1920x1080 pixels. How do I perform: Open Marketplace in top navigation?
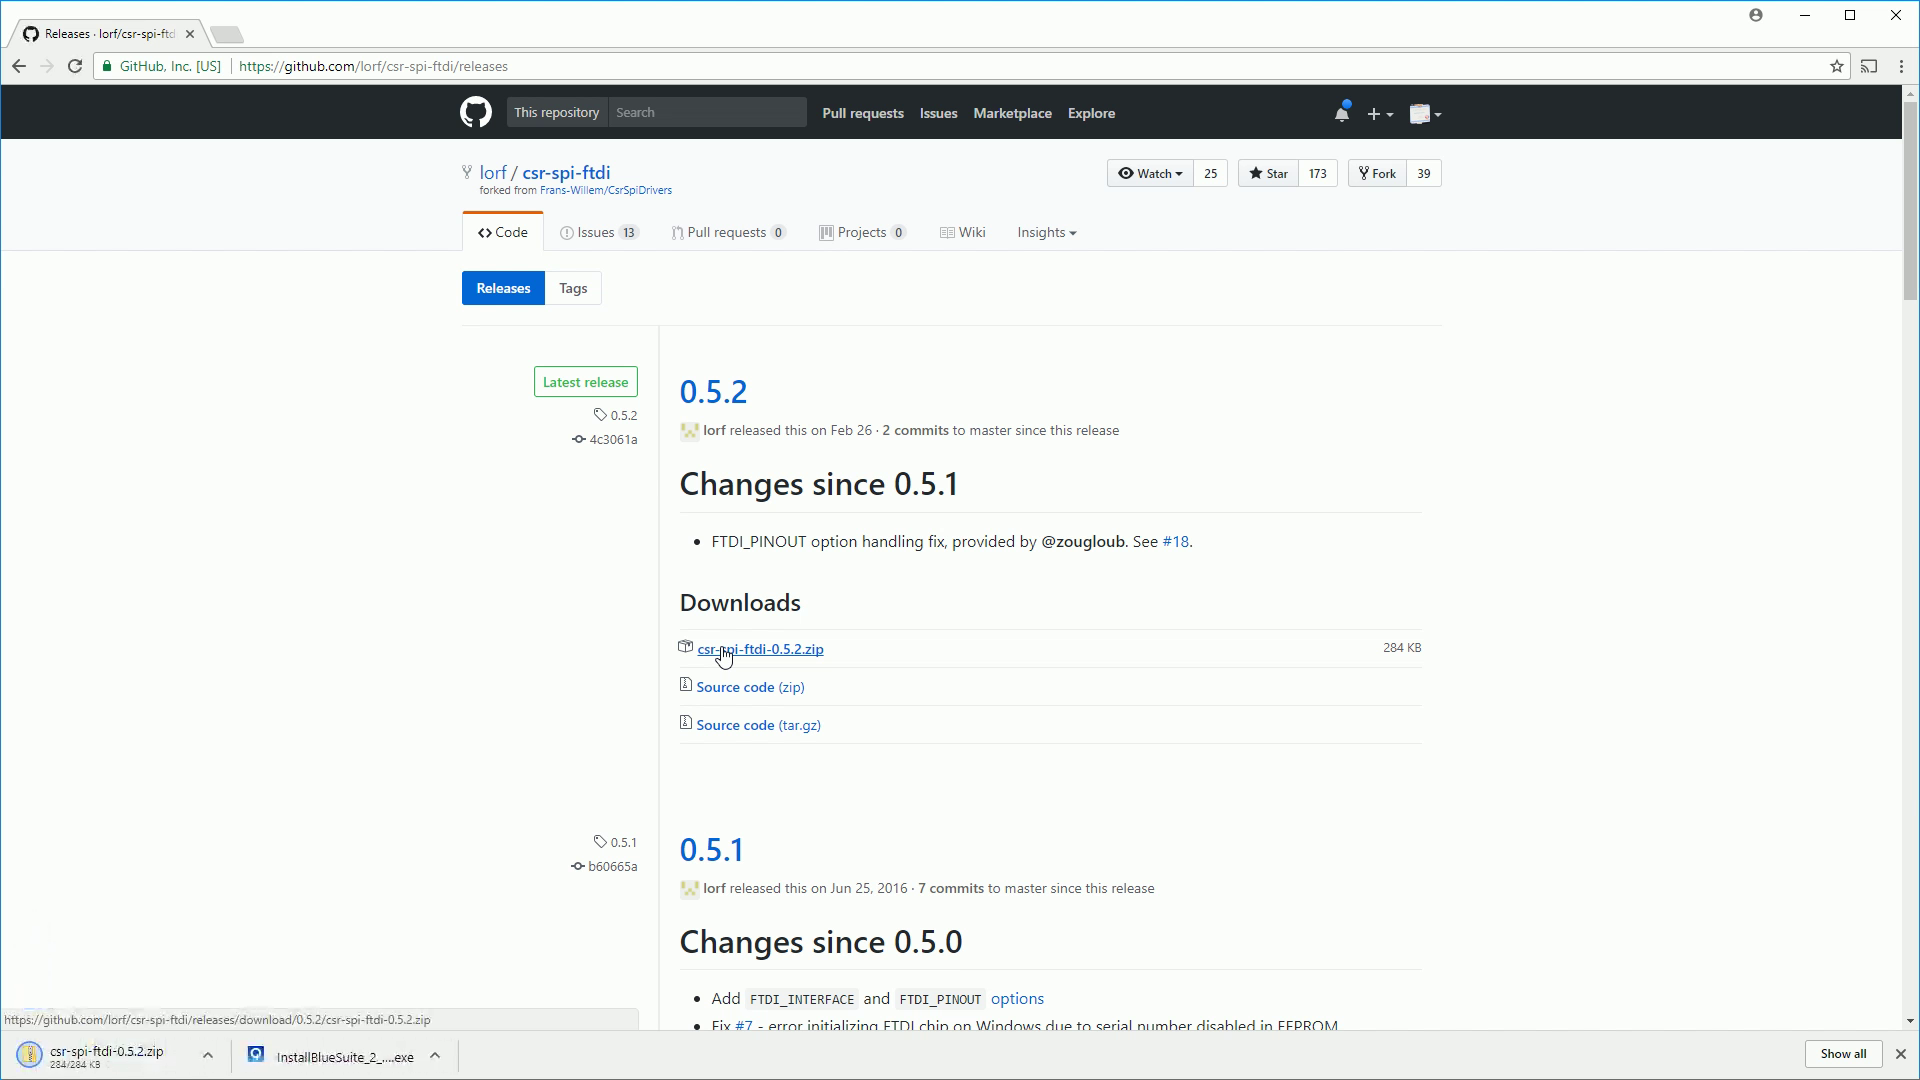(x=1013, y=113)
